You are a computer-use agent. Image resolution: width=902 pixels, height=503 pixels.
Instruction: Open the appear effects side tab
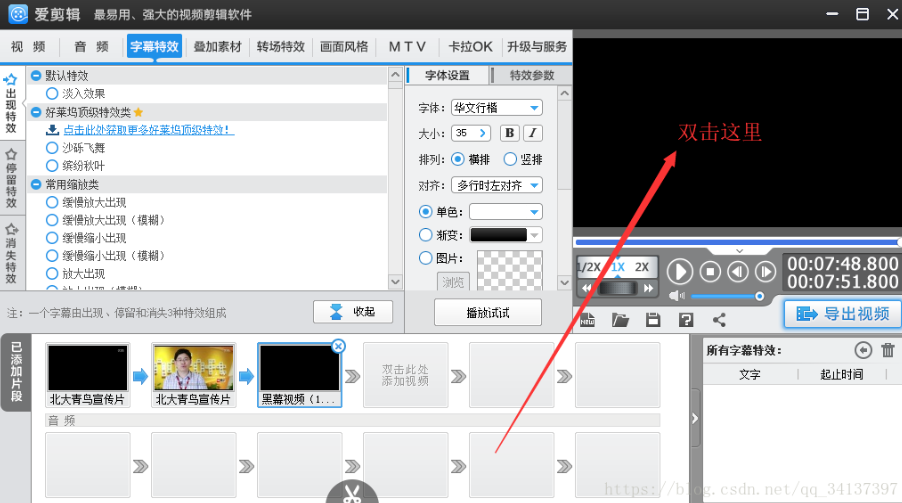click(x=11, y=104)
